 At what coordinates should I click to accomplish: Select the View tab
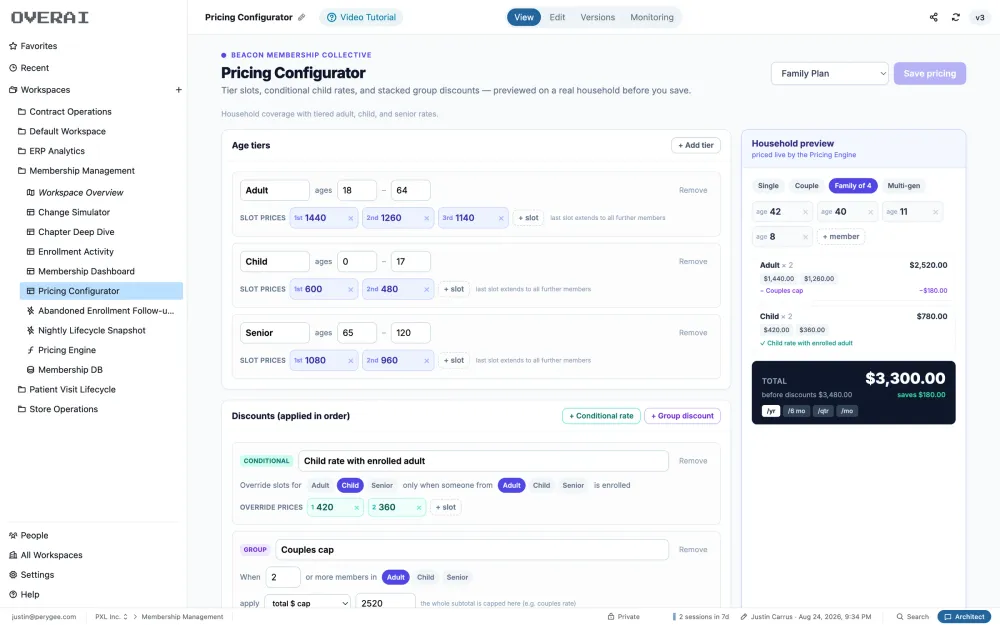[524, 17]
